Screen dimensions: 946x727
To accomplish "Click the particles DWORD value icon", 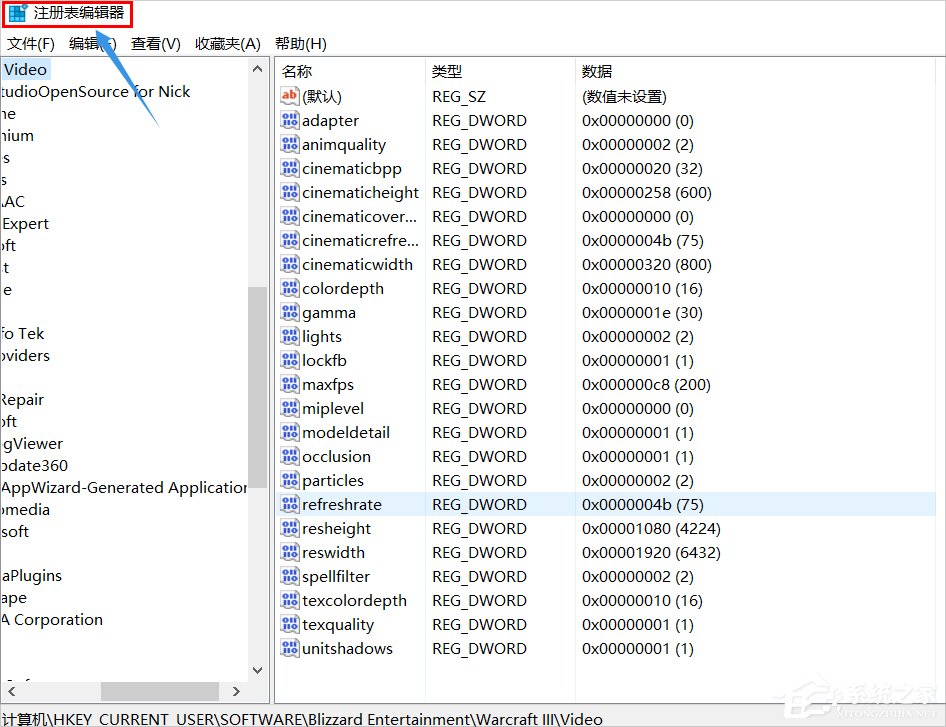I will (x=288, y=480).
